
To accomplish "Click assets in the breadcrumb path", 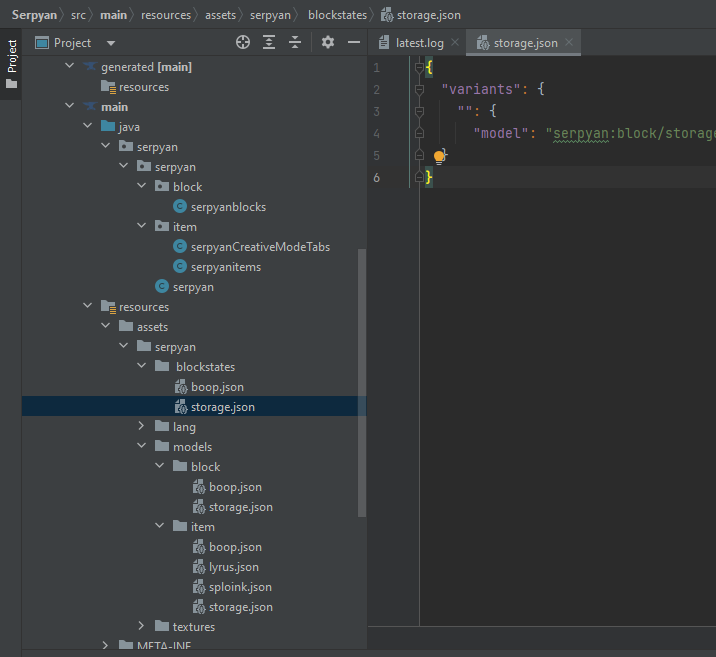I will pos(220,15).
